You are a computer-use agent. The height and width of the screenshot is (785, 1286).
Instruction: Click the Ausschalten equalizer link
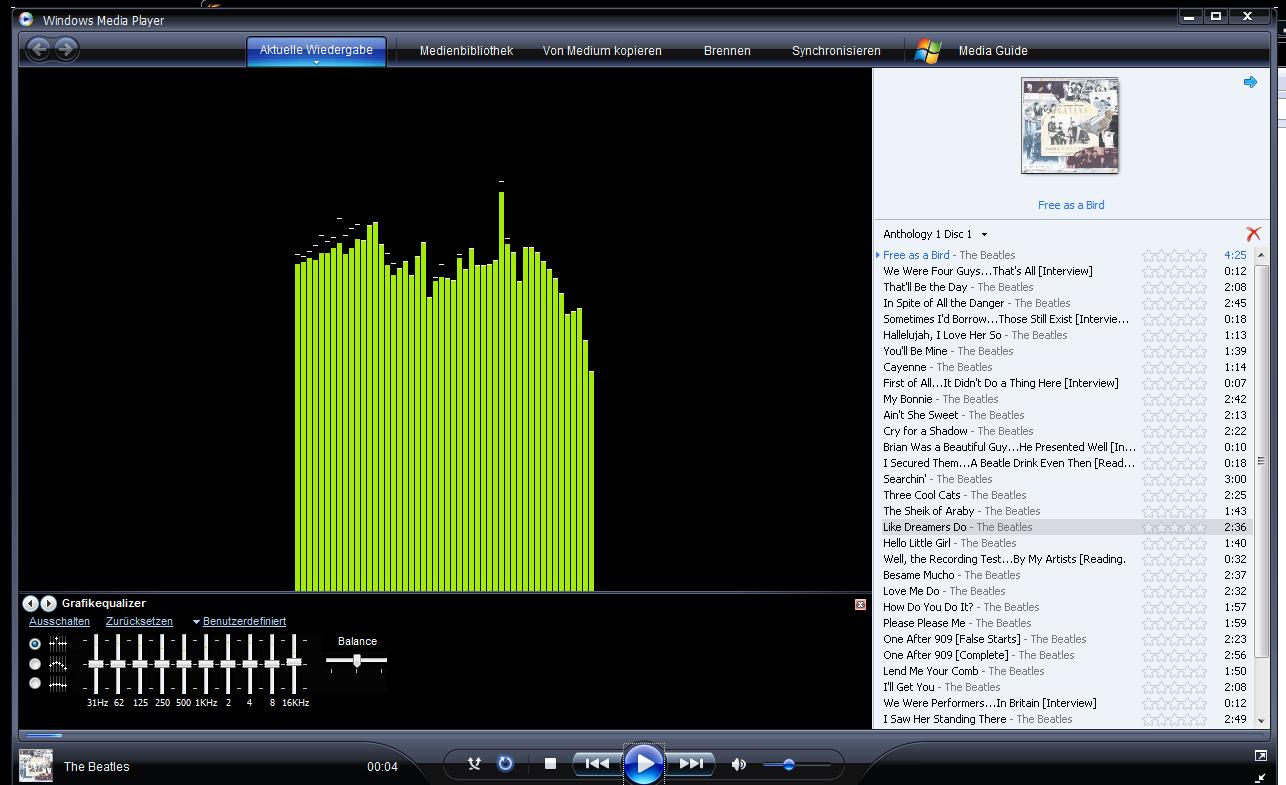pyautogui.click(x=59, y=621)
